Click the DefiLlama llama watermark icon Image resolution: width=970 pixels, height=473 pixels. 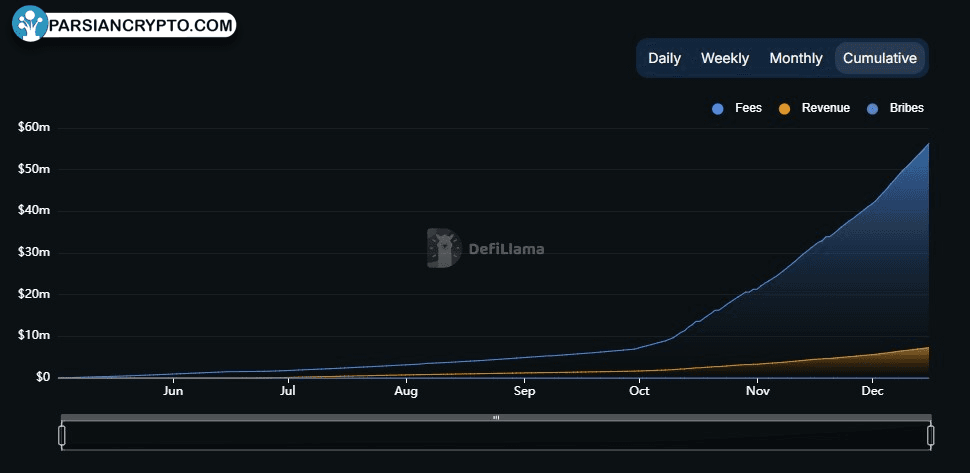(444, 249)
